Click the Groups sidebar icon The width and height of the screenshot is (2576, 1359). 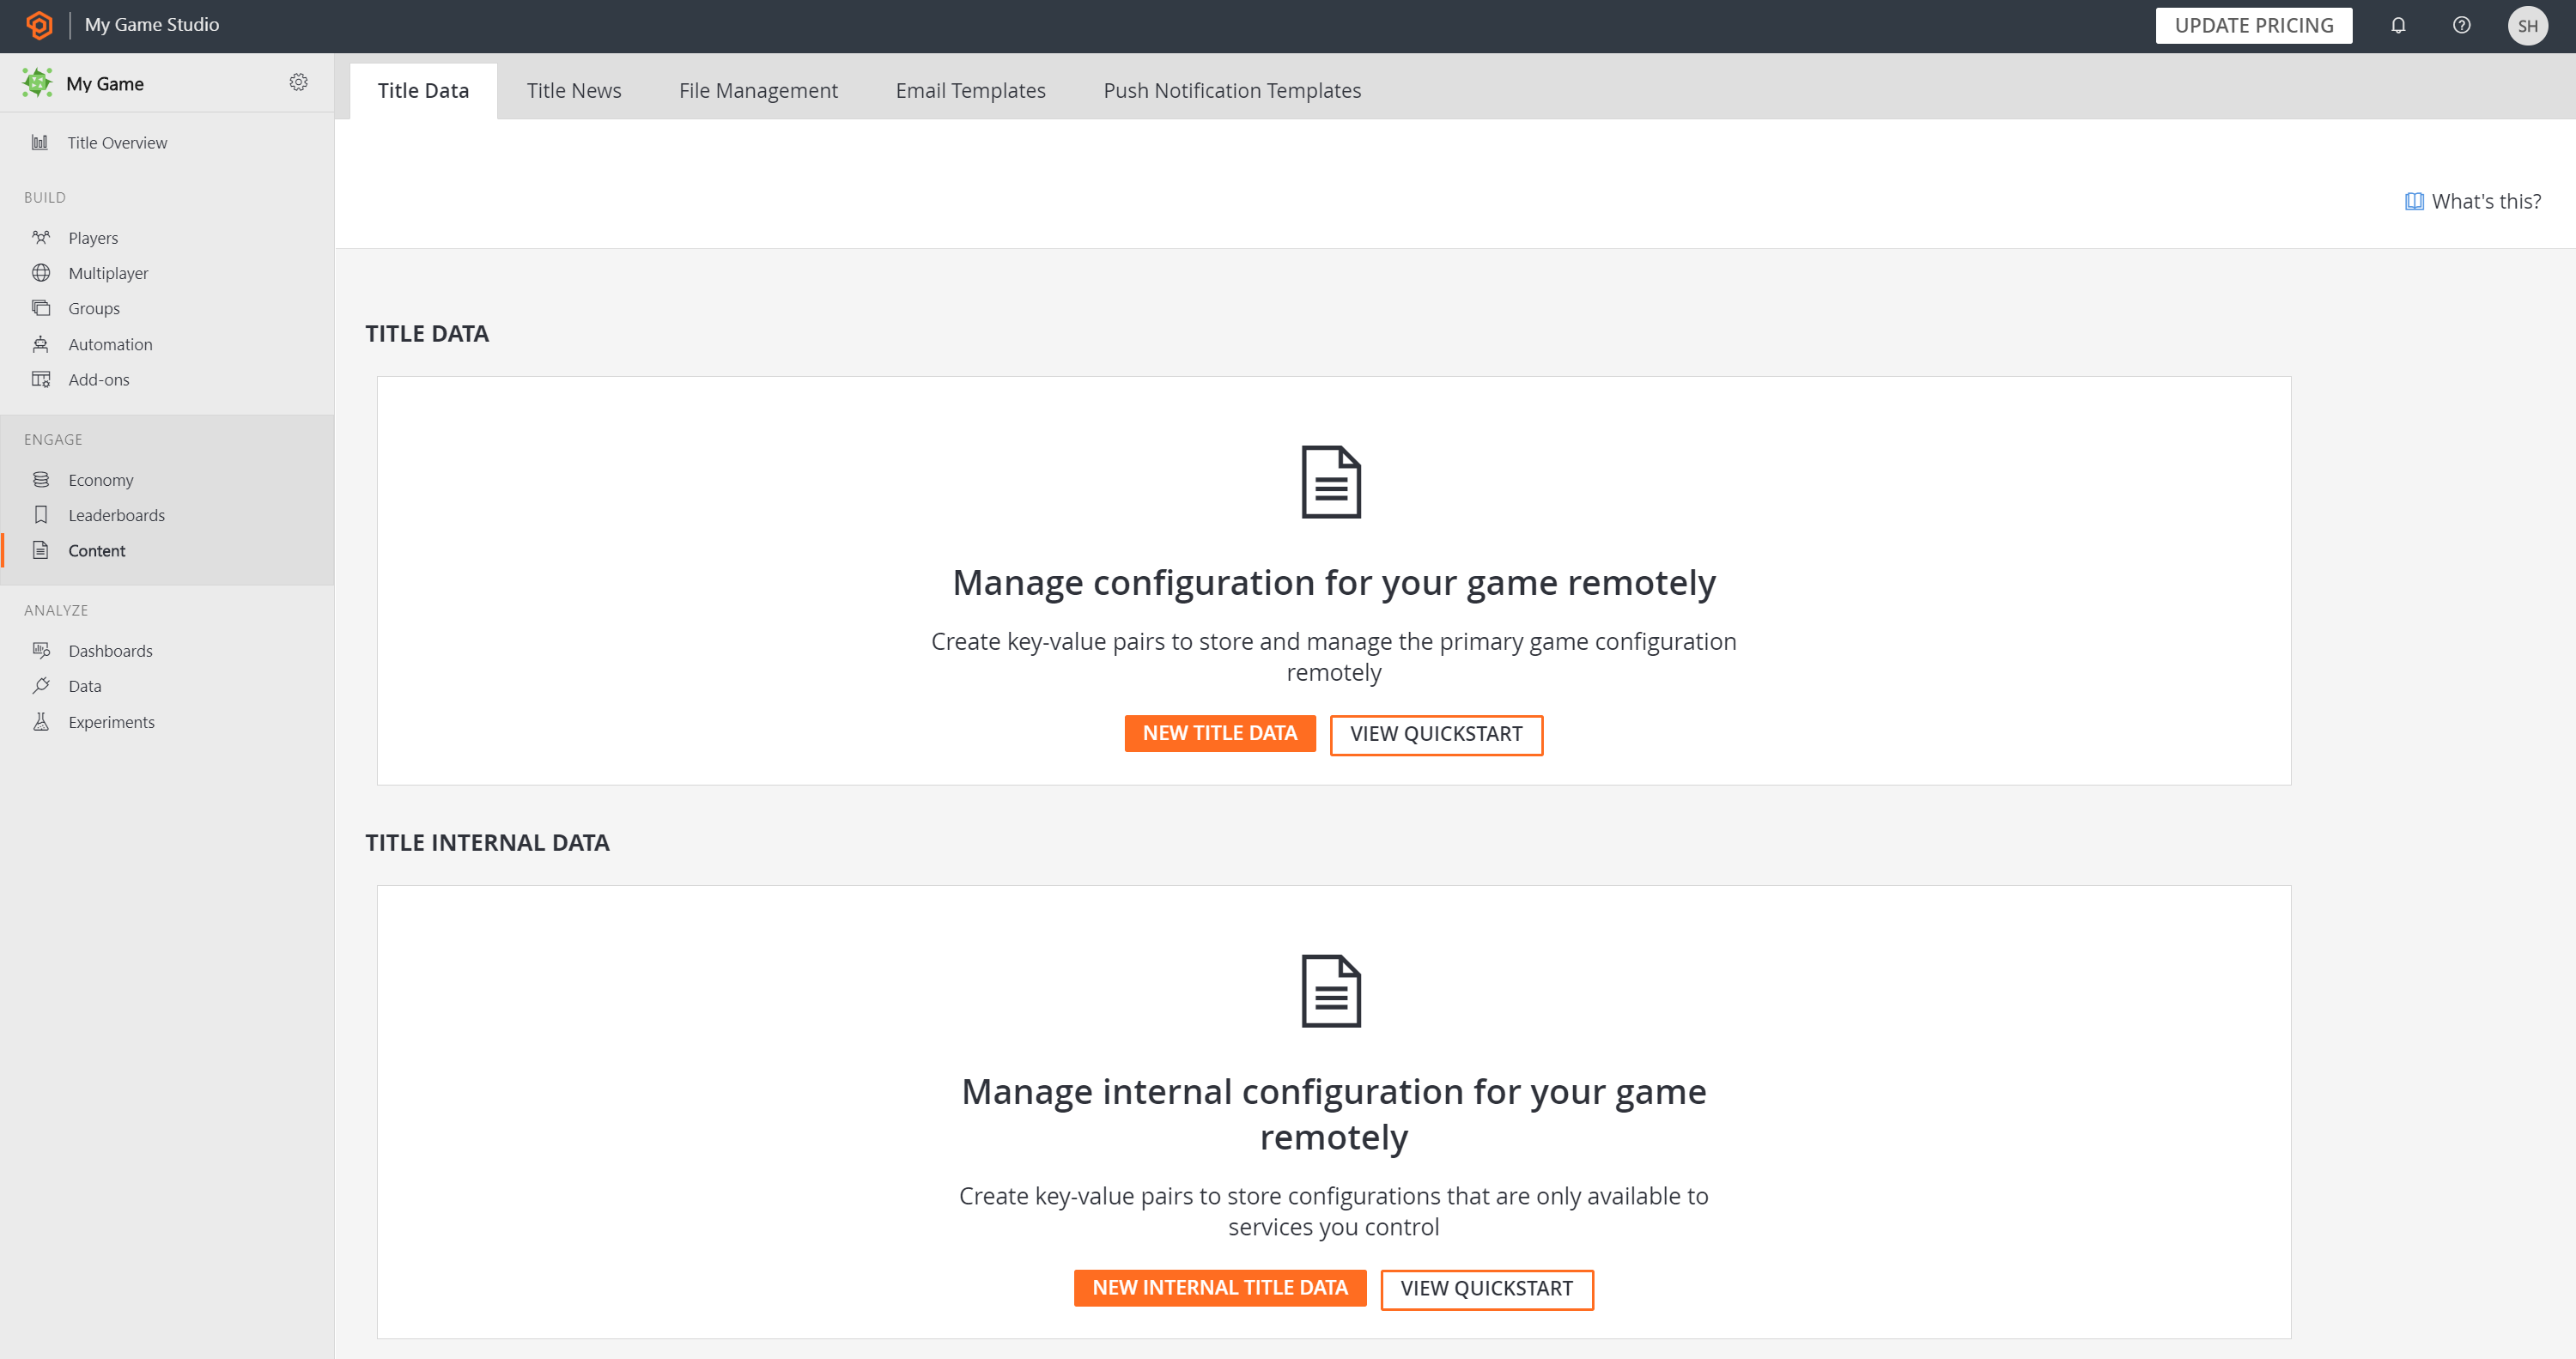click(41, 308)
